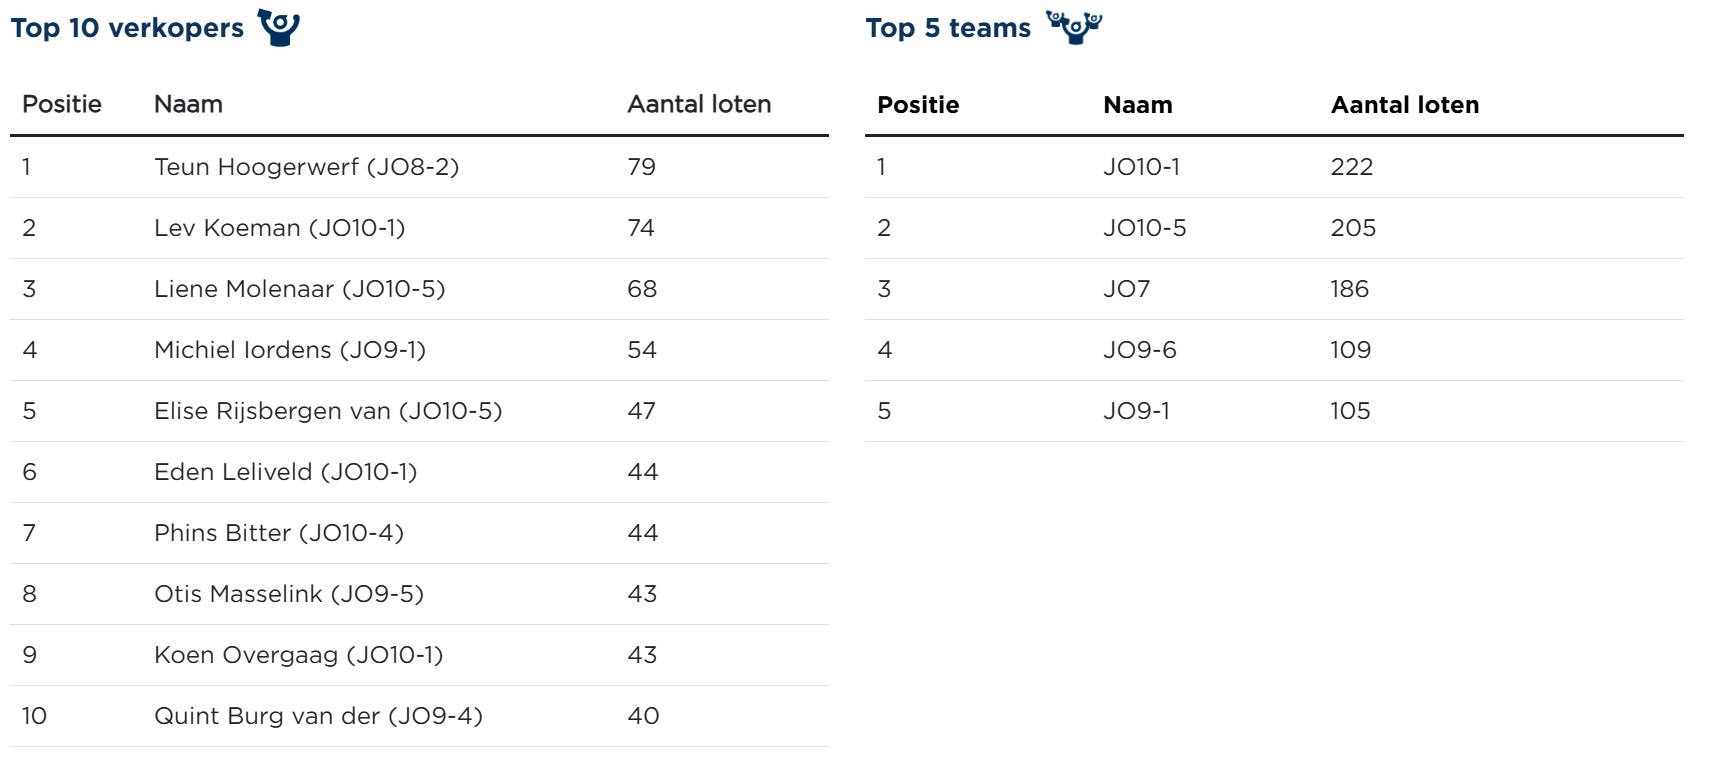Image resolution: width=1714 pixels, height=772 pixels.
Task: Click Quint Burg van der (JO9-4)
Action: click(x=318, y=716)
